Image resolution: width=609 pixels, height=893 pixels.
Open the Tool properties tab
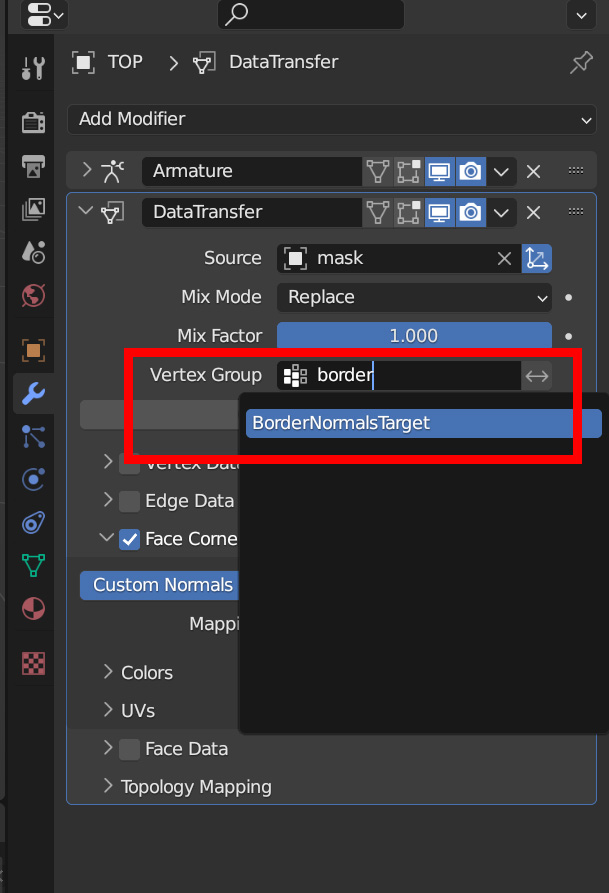click(x=33, y=68)
